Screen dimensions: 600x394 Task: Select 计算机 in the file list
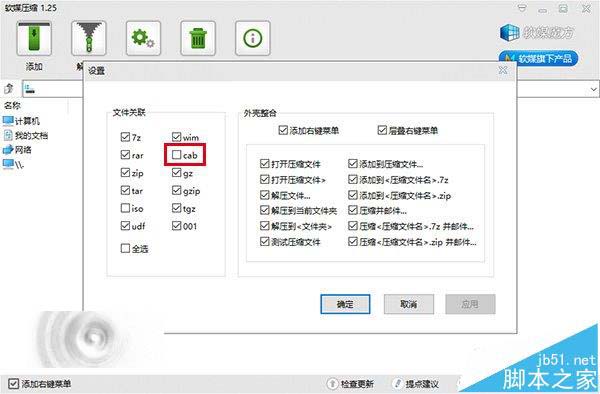(x=21, y=121)
